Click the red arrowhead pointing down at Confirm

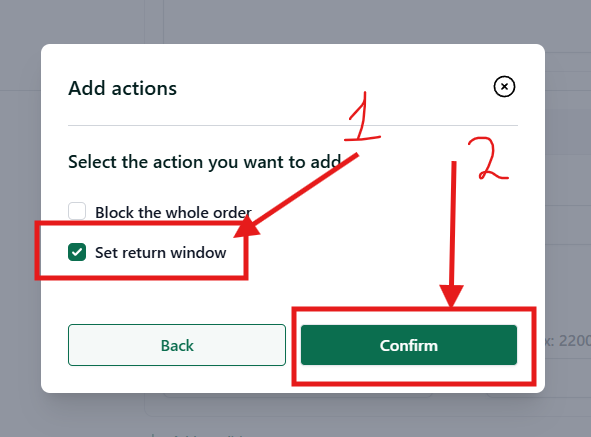(452, 296)
